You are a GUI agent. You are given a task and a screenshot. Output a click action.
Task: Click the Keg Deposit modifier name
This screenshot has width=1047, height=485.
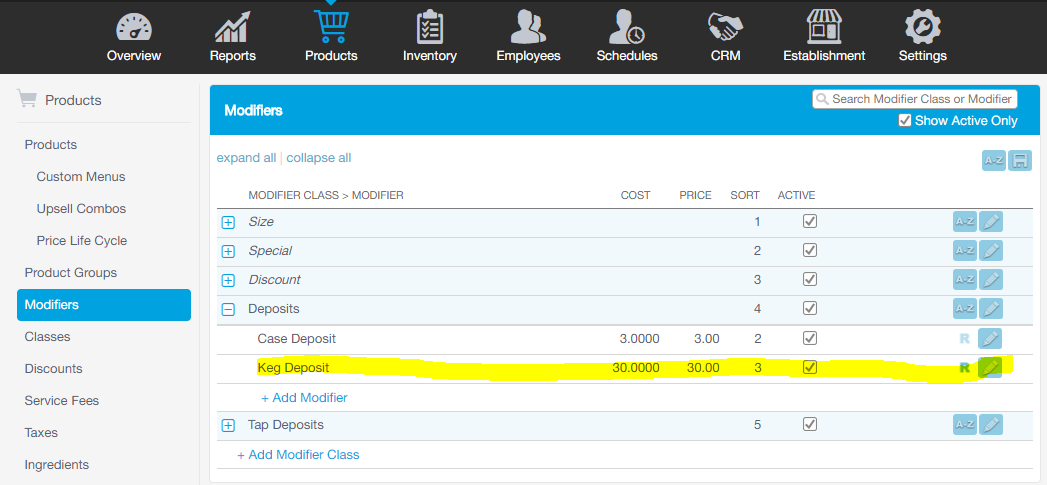(x=293, y=367)
